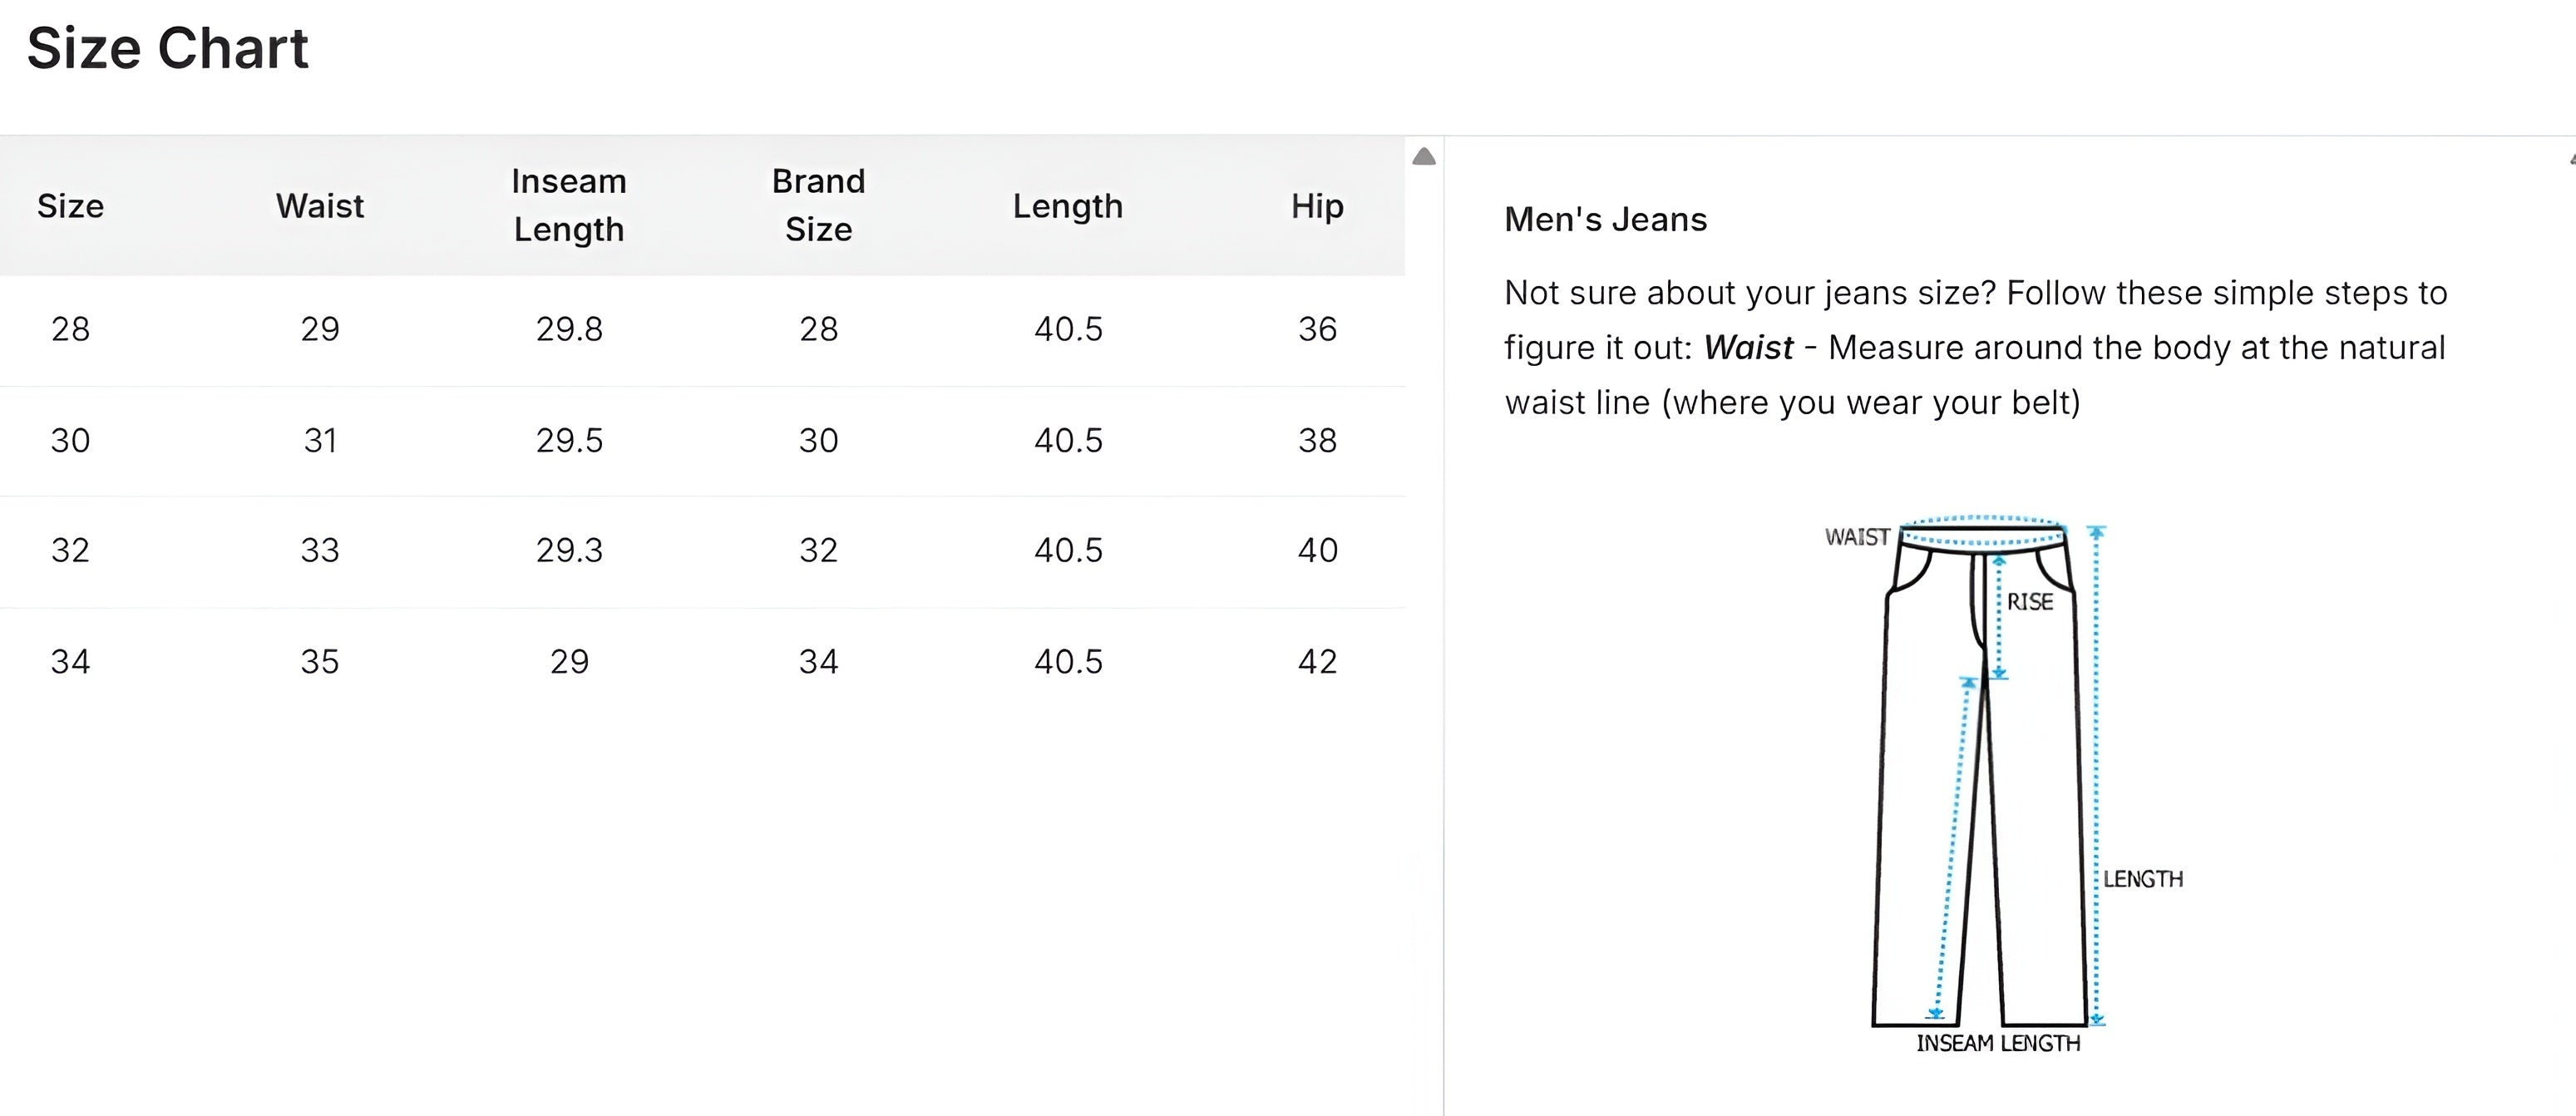Click the Men's Jeans heading
The image size is (2576, 1116).
(x=1605, y=219)
